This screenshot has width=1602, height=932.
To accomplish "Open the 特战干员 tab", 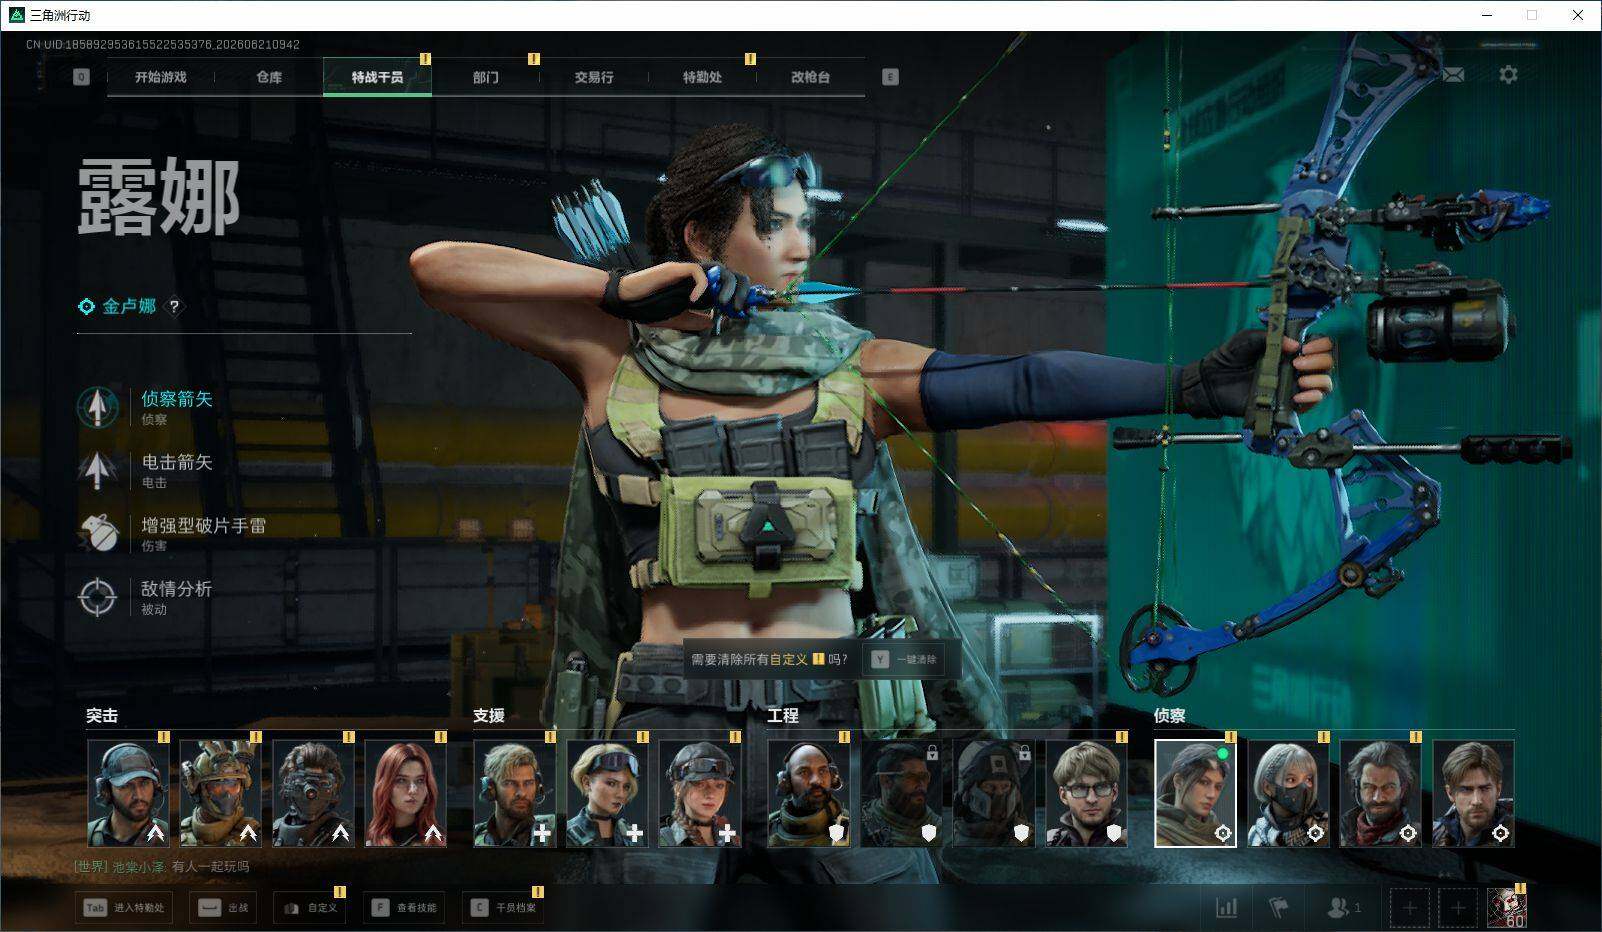I will pos(377,77).
